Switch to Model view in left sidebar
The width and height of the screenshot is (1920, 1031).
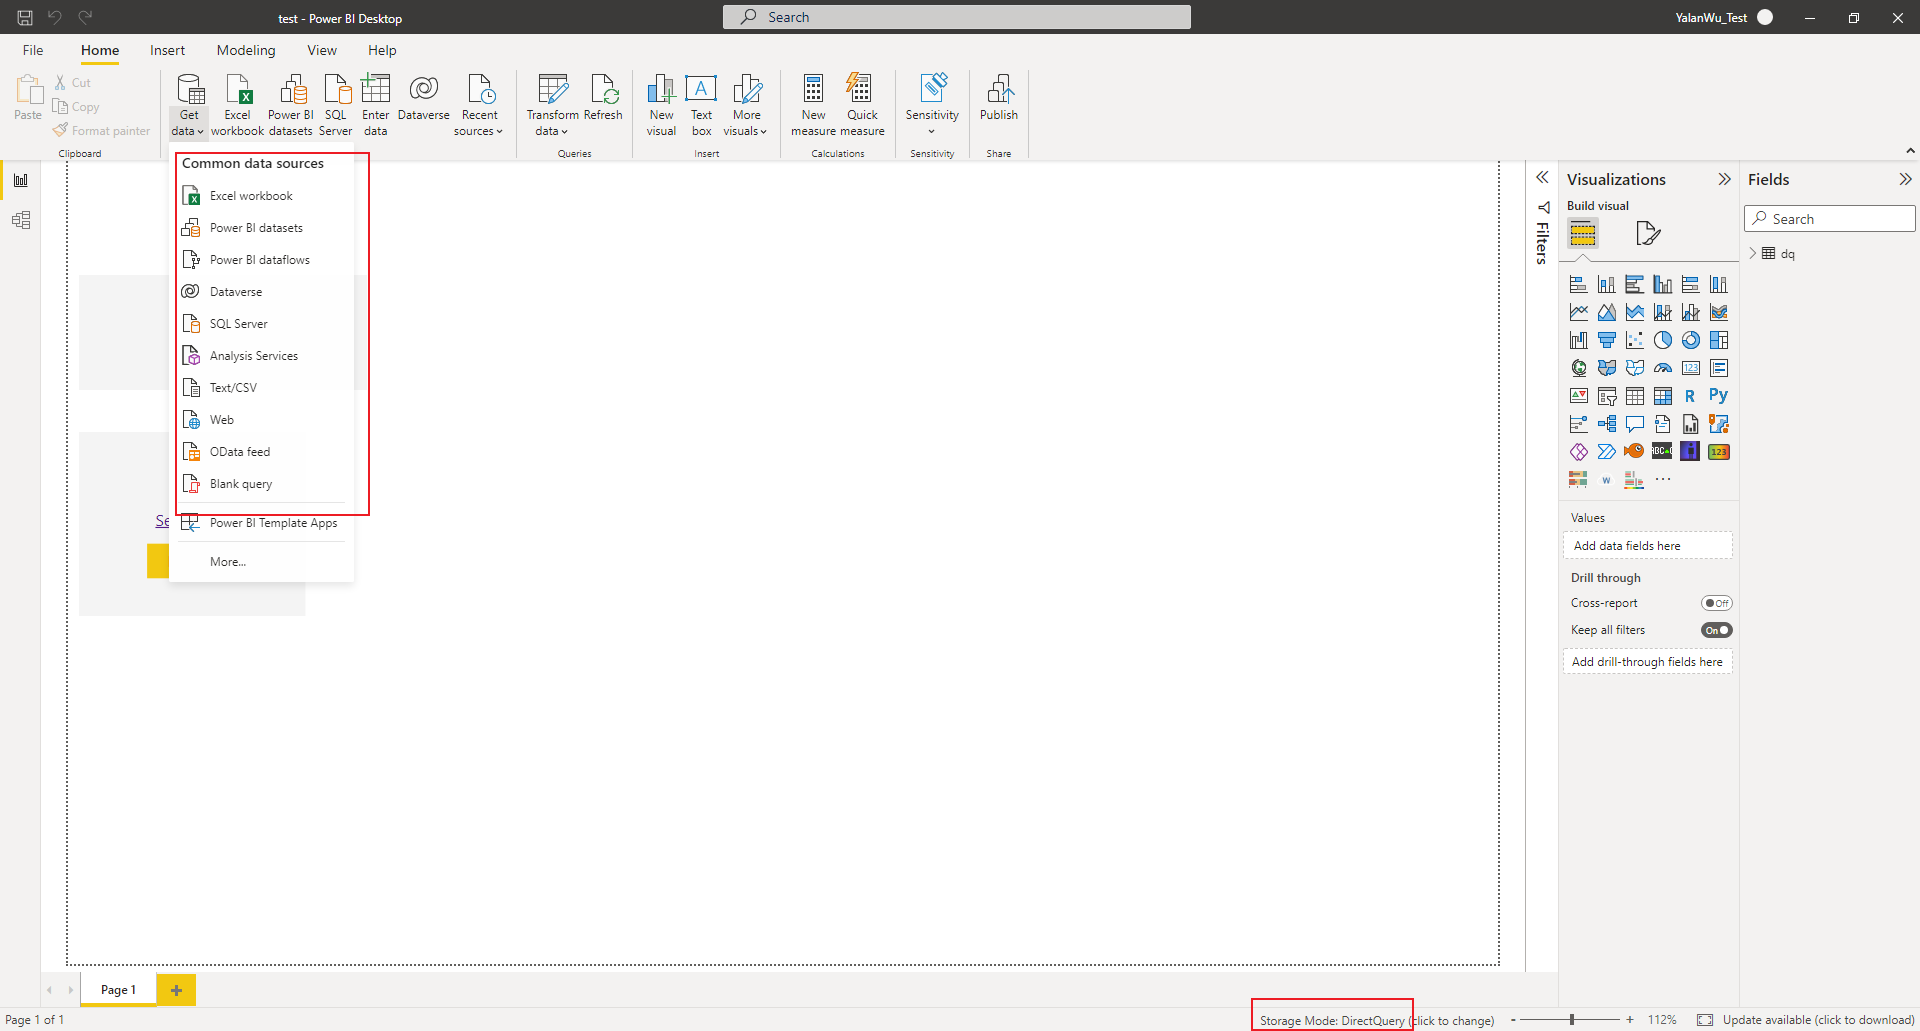point(21,220)
